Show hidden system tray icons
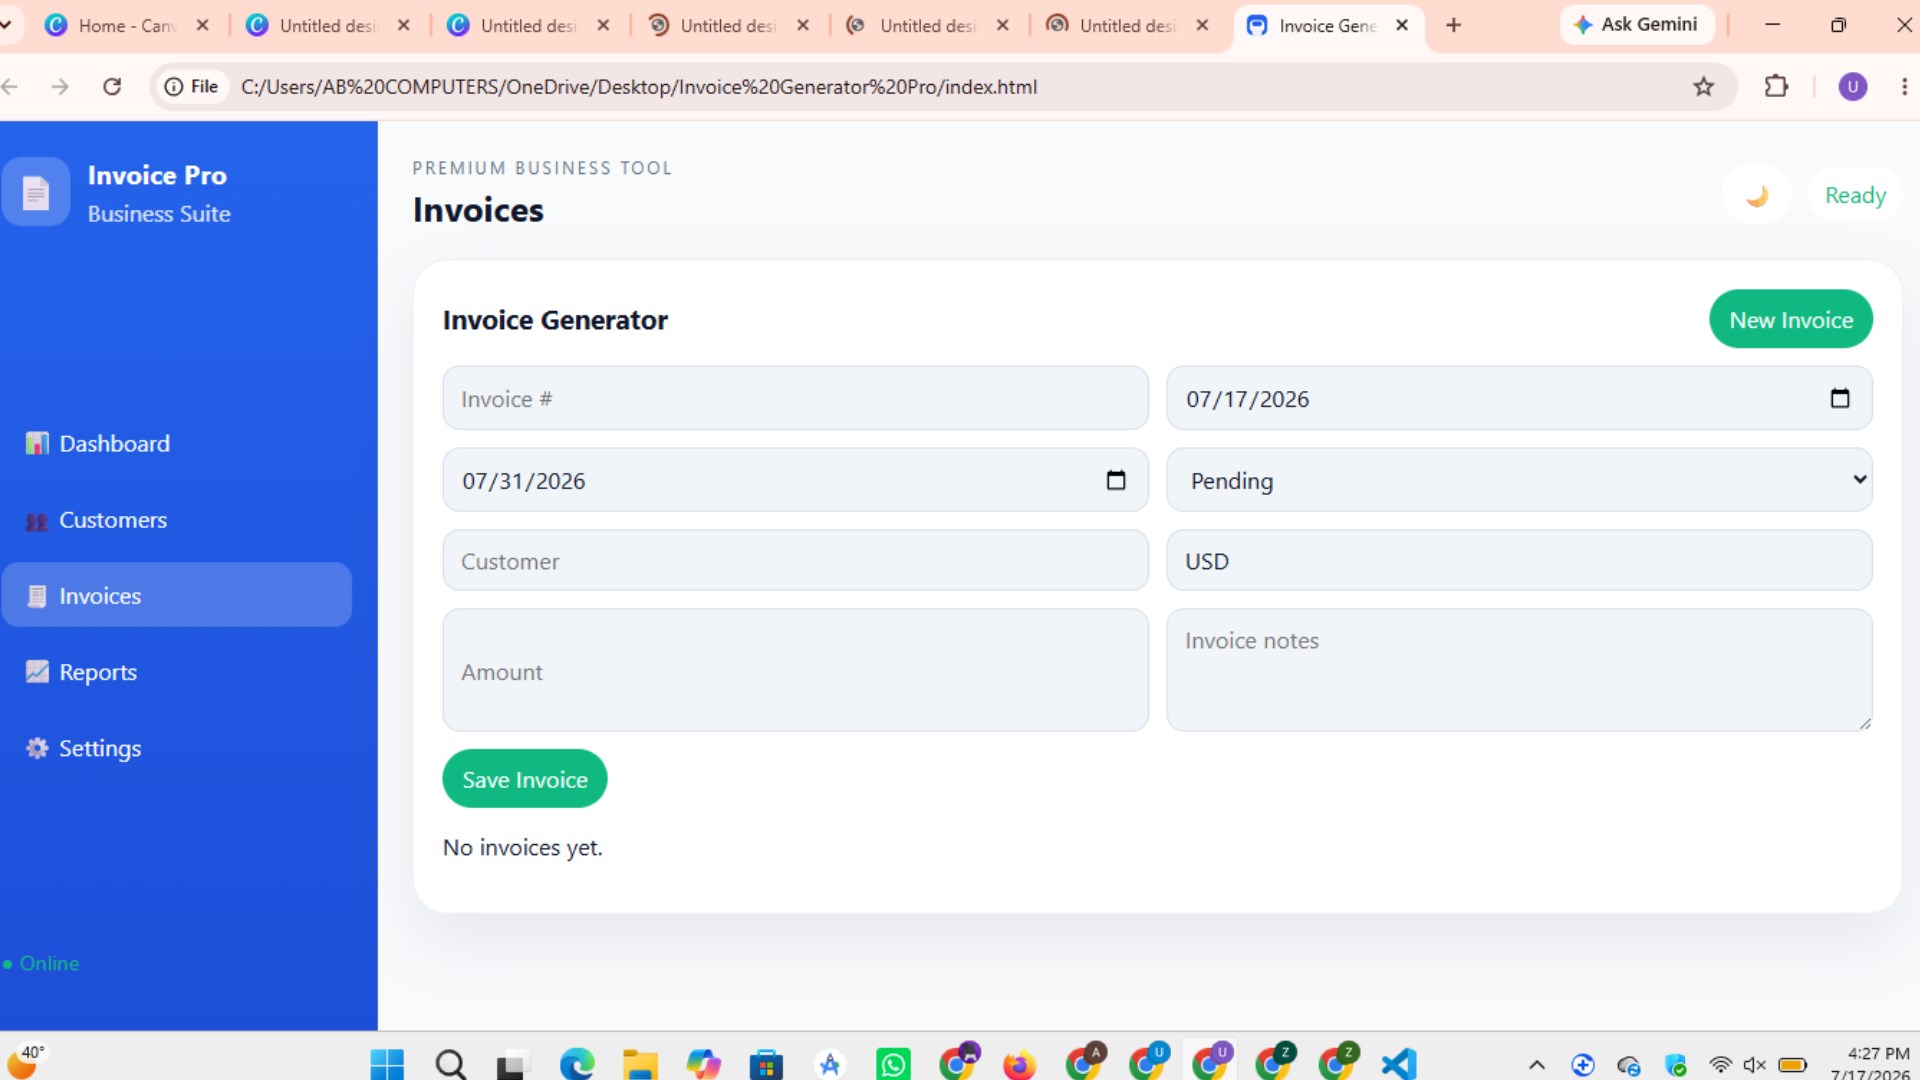 point(1537,1065)
